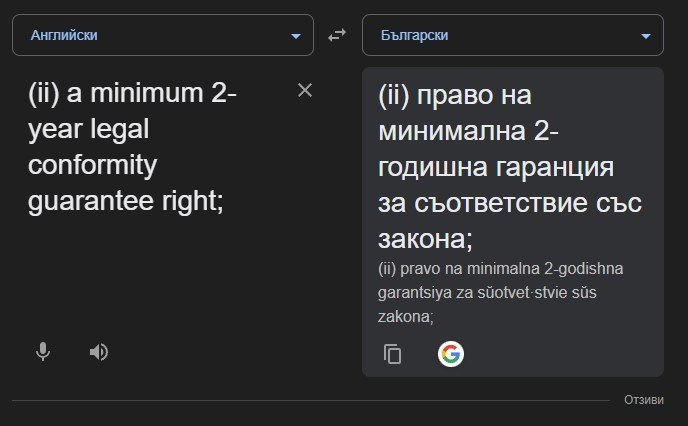Expand the source language arrow
688x426 pixels.
(x=295, y=36)
